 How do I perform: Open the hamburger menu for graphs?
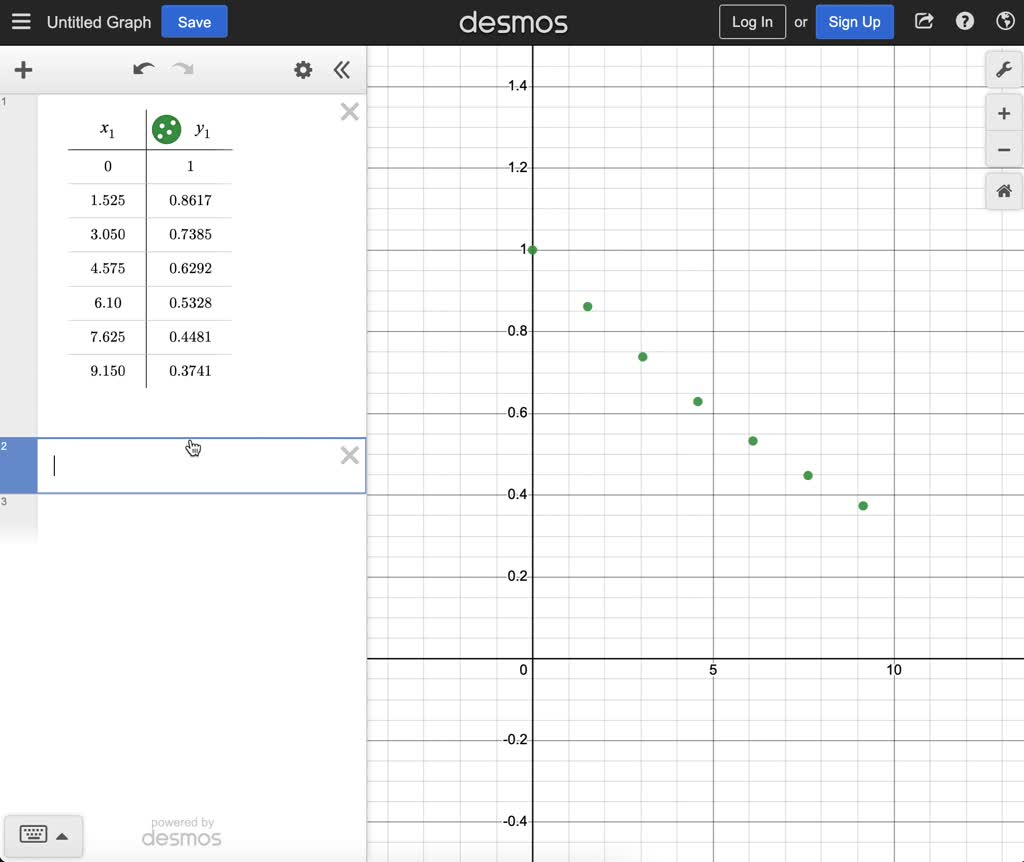tap(21, 22)
